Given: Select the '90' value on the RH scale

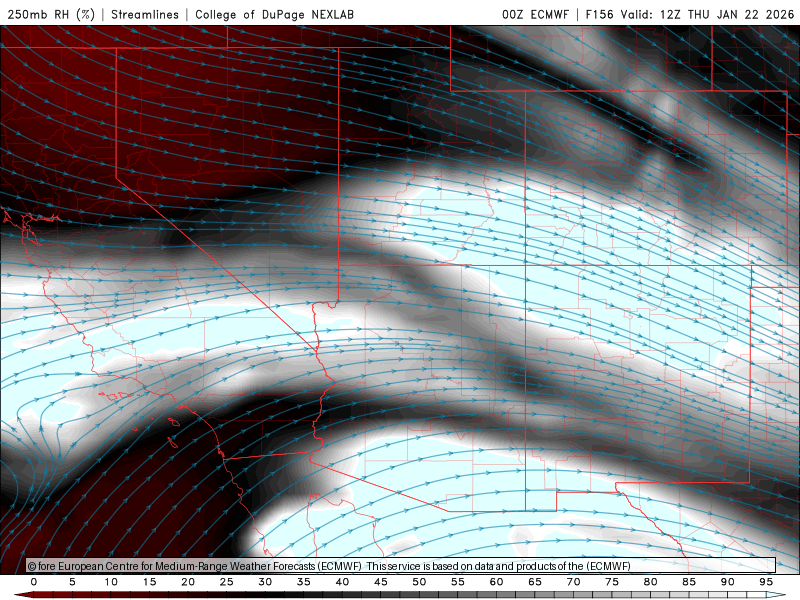Looking at the screenshot, I should coord(728,582).
